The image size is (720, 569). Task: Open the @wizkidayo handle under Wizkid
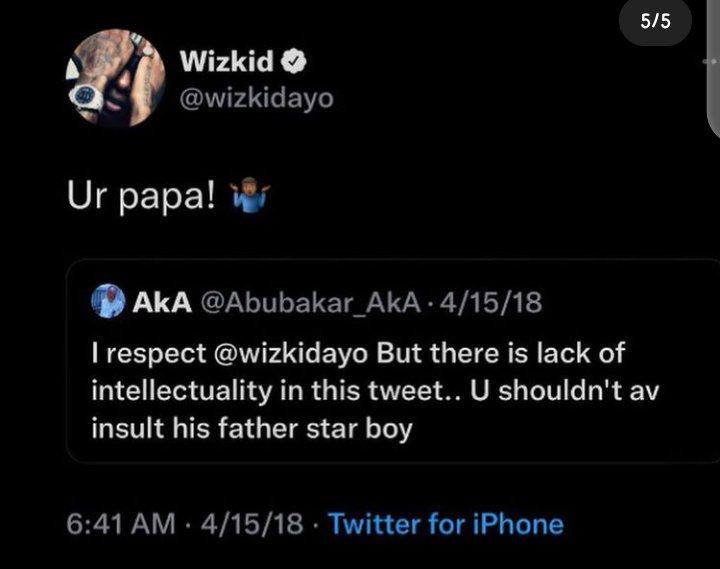coord(256,100)
